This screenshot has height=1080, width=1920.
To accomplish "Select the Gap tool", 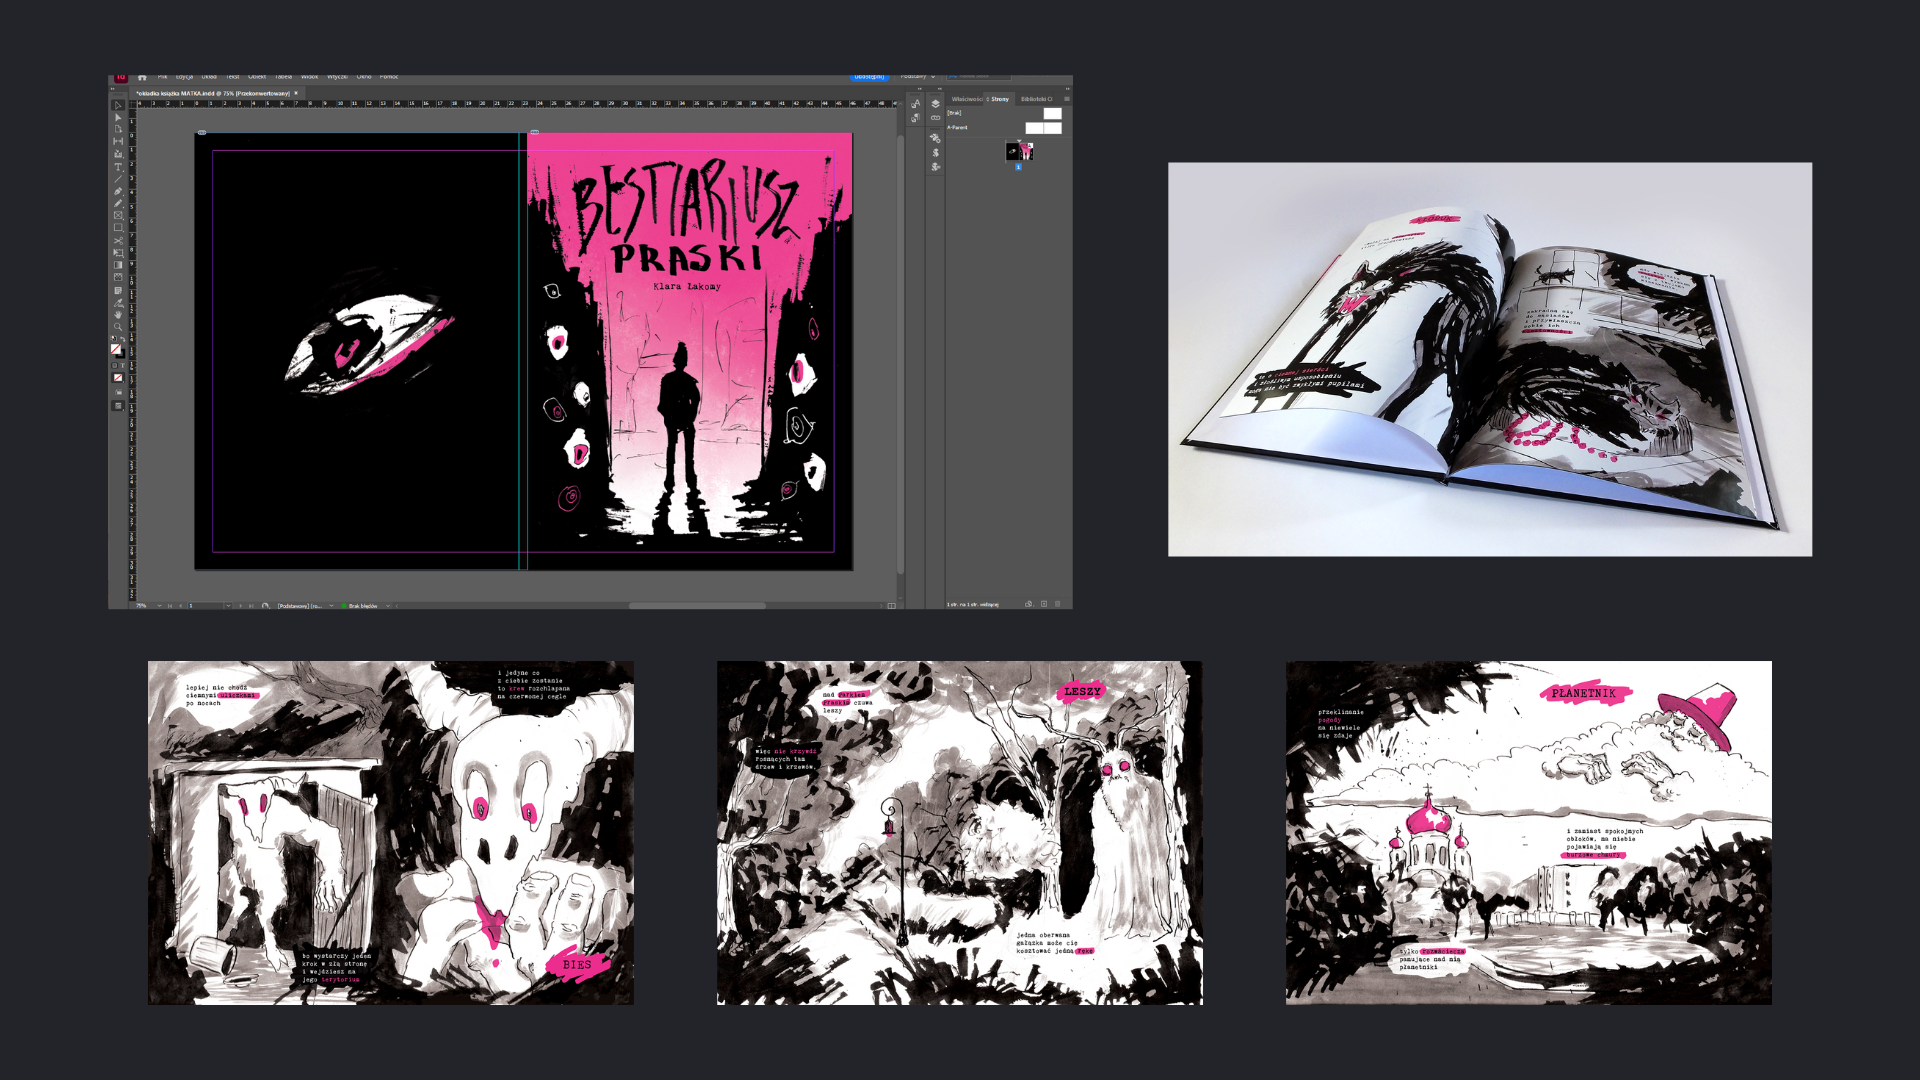I will 118,141.
